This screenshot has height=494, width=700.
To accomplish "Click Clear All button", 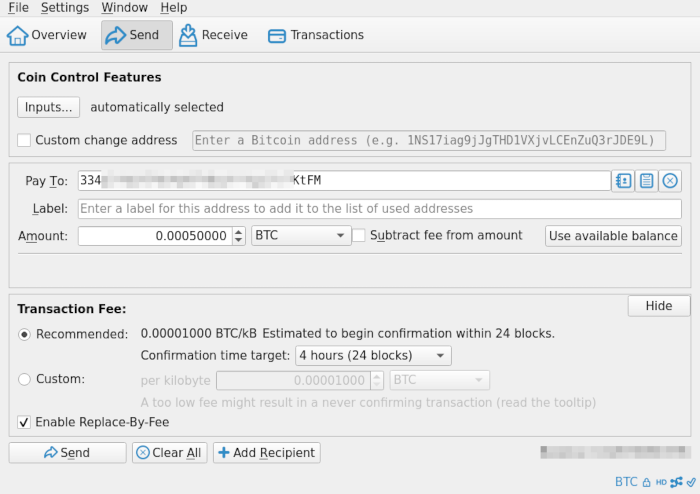I will 169,452.
